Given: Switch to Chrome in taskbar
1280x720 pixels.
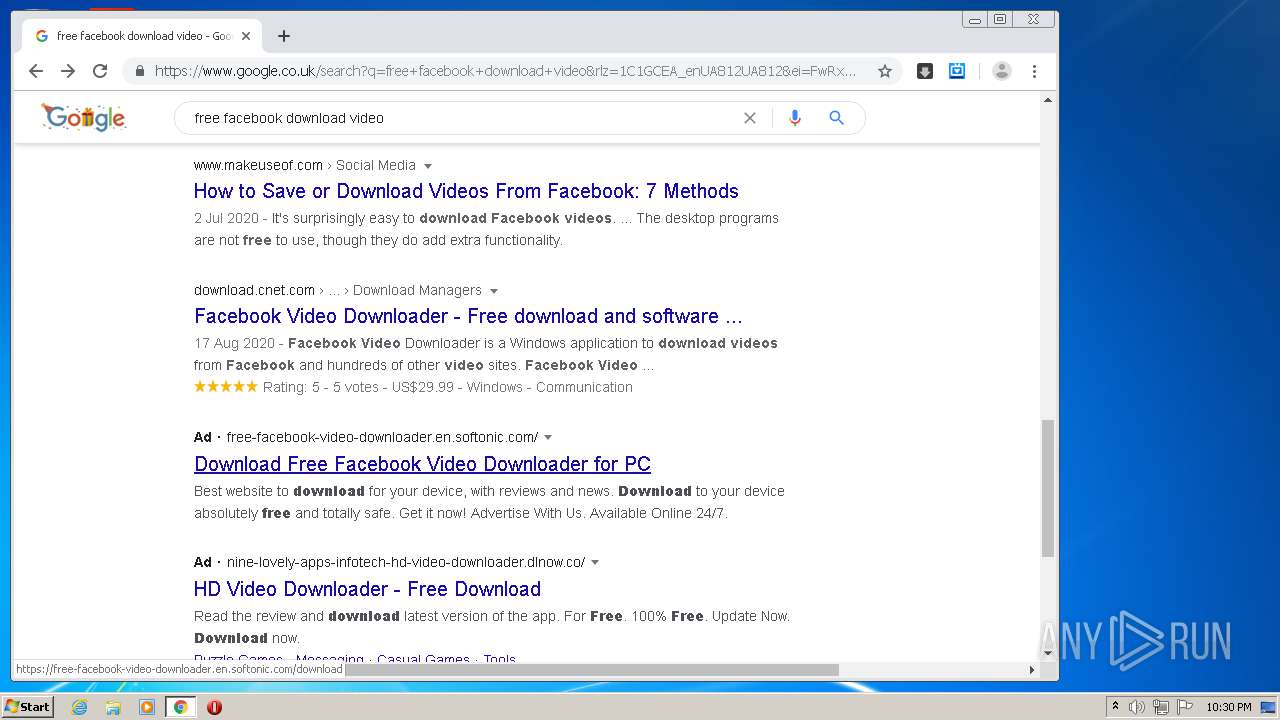Looking at the screenshot, I should (181, 707).
